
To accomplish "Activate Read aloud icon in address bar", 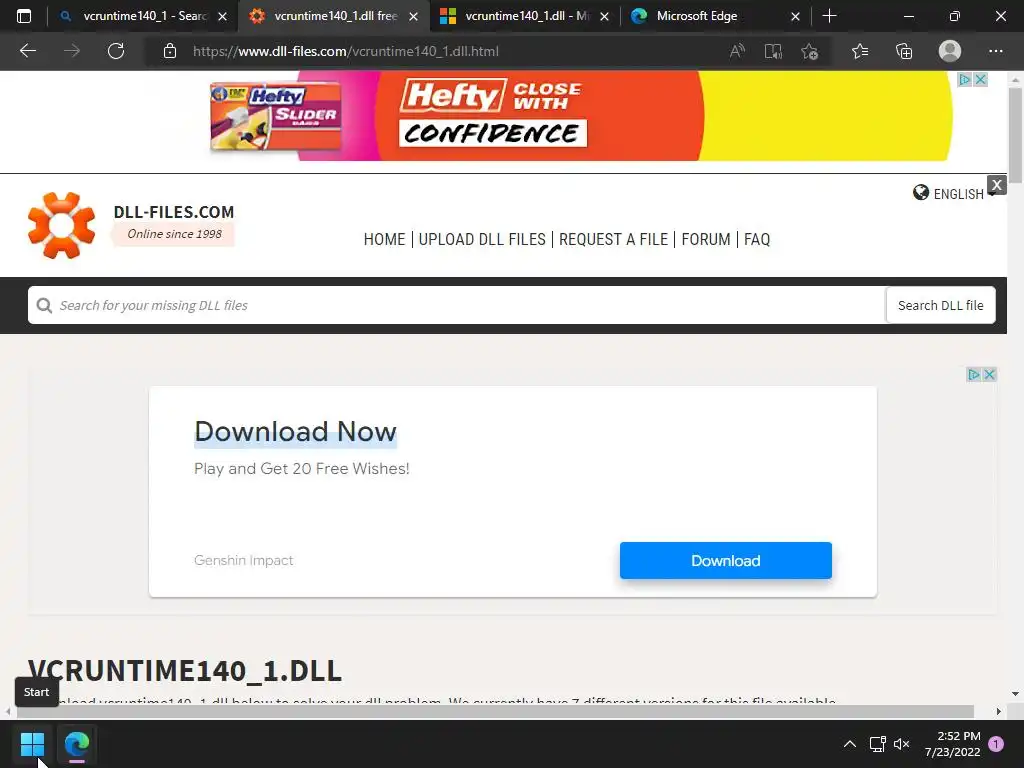I will 737,51.
